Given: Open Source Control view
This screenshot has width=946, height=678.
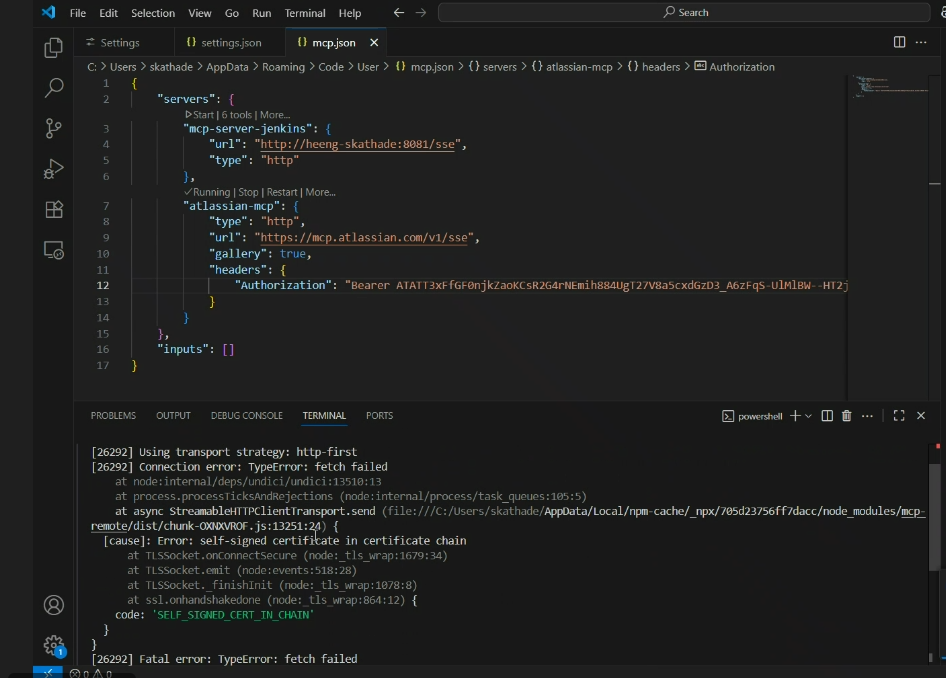Looking at the screenshot, I should tap(53, 128).
